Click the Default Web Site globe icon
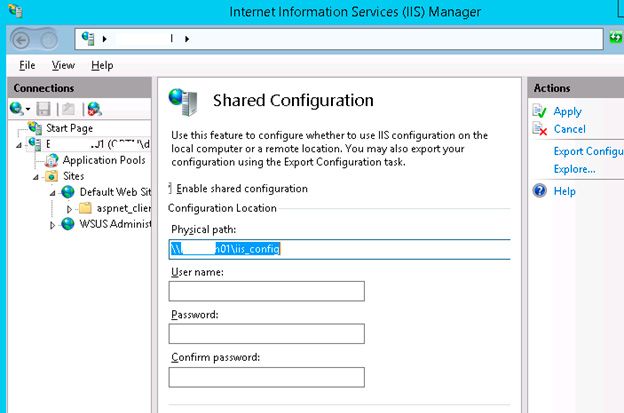Viewport: 624px width, 413px height. click(68, 192)
